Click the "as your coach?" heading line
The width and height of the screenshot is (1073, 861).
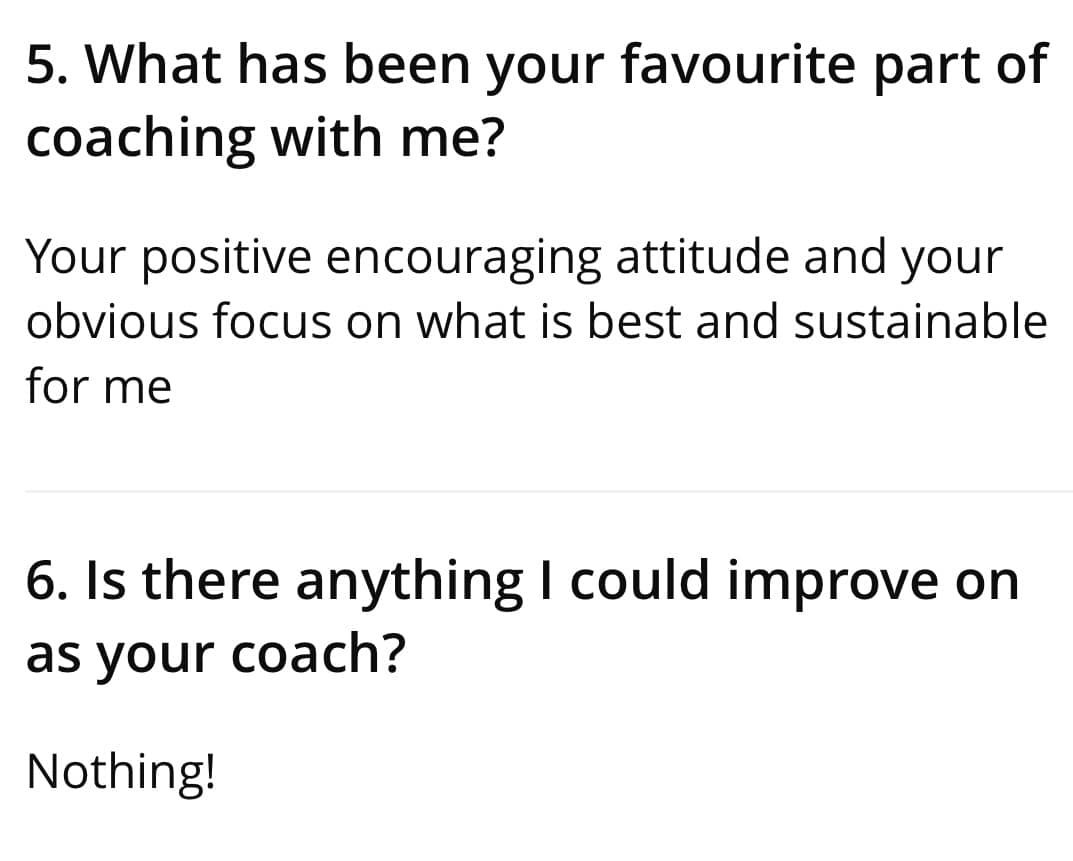point(215,651)
